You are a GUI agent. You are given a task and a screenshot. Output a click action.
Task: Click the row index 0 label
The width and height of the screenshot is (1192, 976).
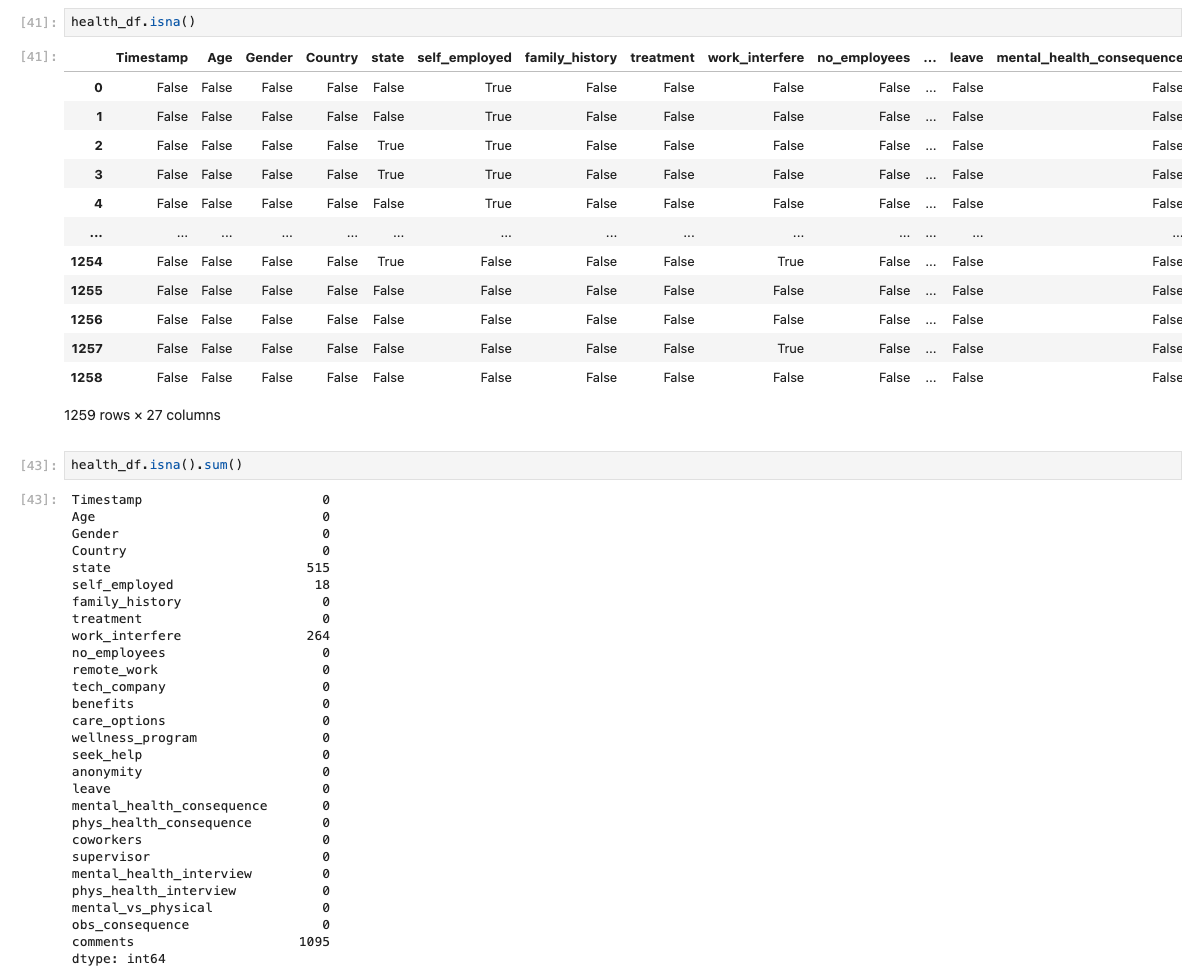98,88
